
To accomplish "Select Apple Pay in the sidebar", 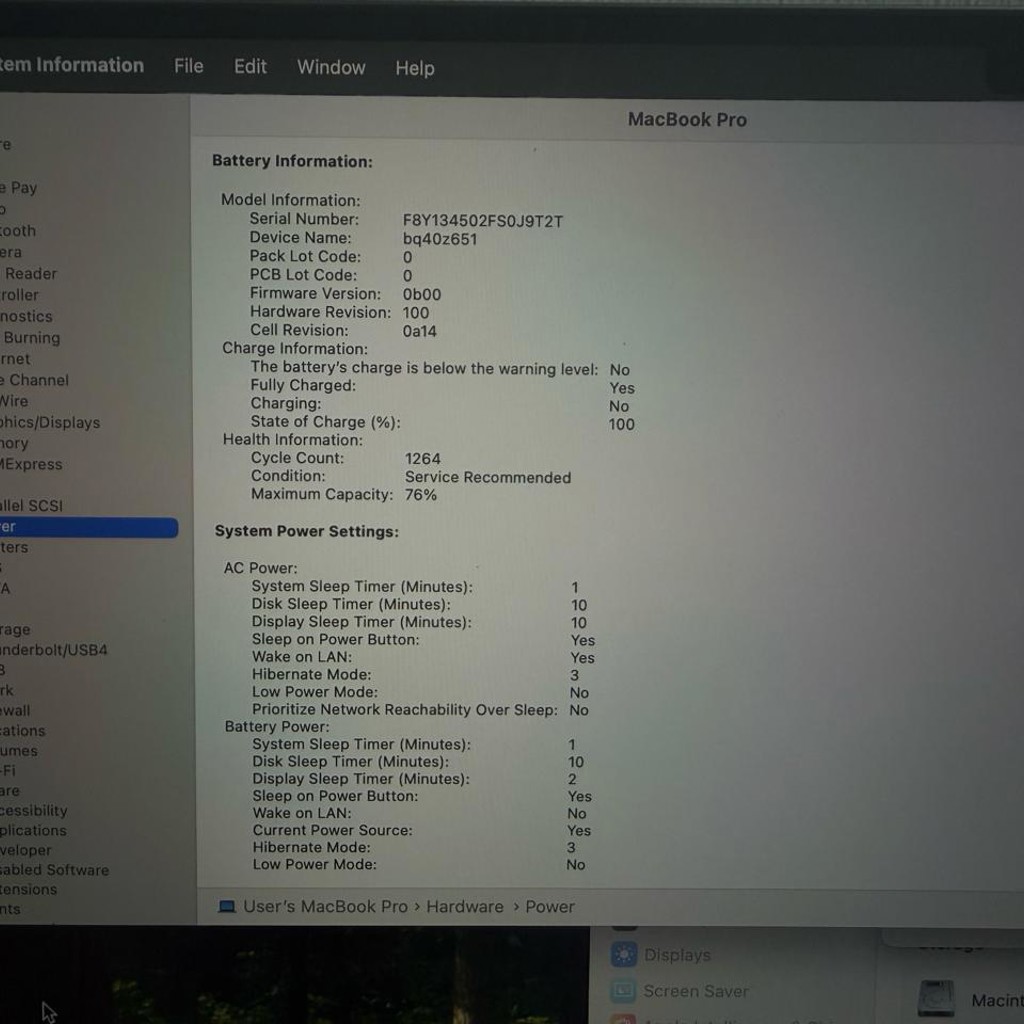I will tap(18, 188).
